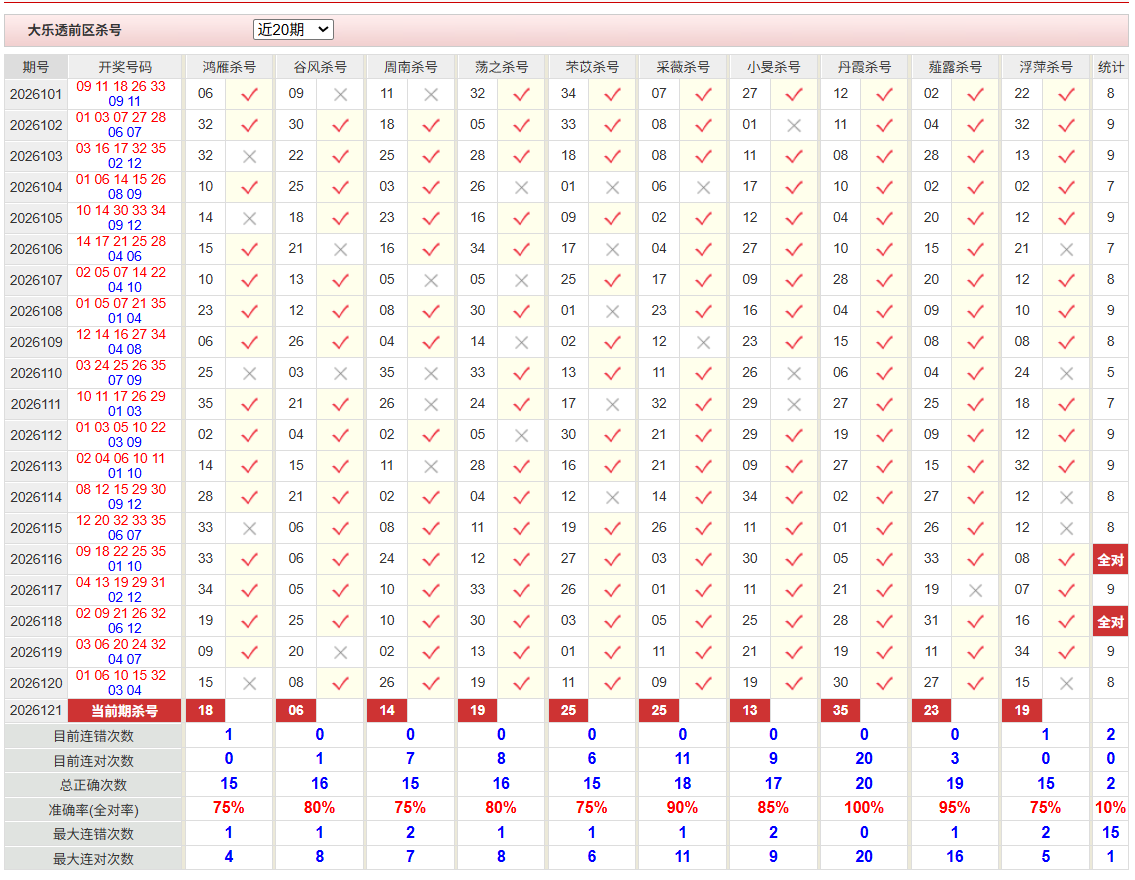
Task: Select the period number 2026101
Action: [x=36, y=95]
